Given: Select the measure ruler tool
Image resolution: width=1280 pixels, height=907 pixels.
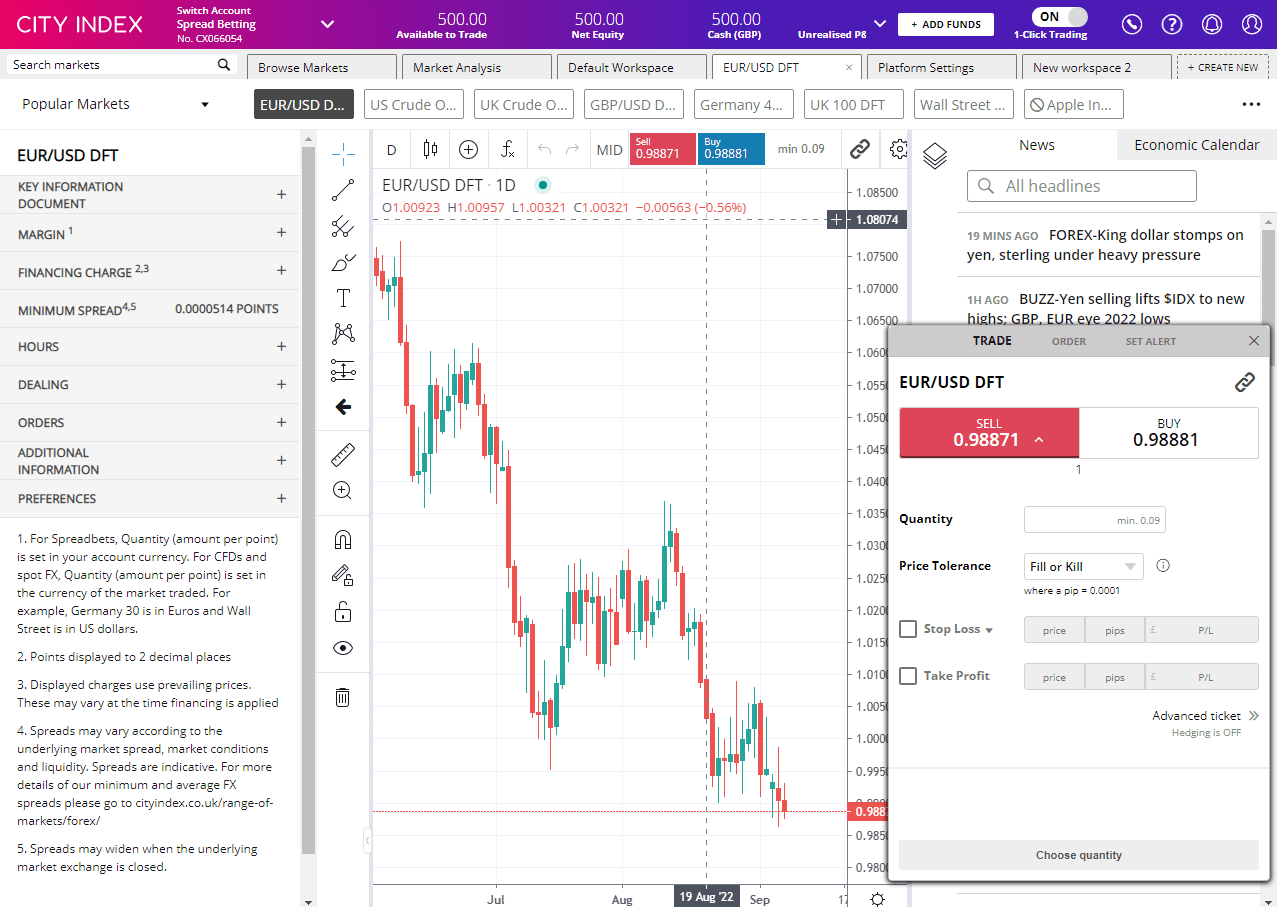Looking at the screenshot, I should point(343,454).
